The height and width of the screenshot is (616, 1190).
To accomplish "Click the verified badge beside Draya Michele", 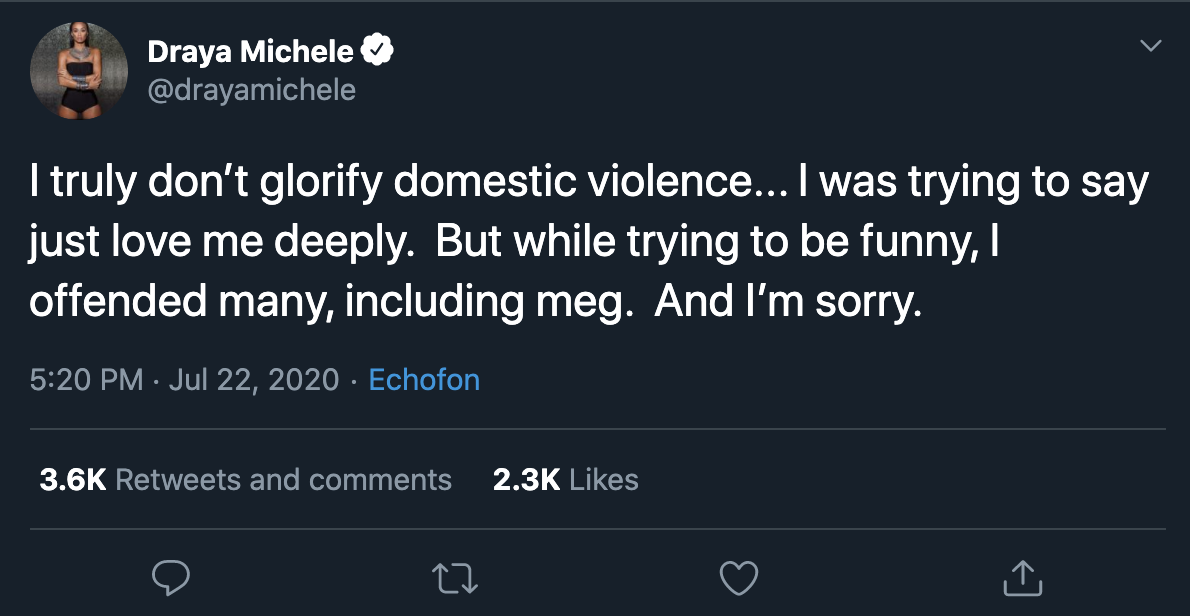I will pos(377,50).
